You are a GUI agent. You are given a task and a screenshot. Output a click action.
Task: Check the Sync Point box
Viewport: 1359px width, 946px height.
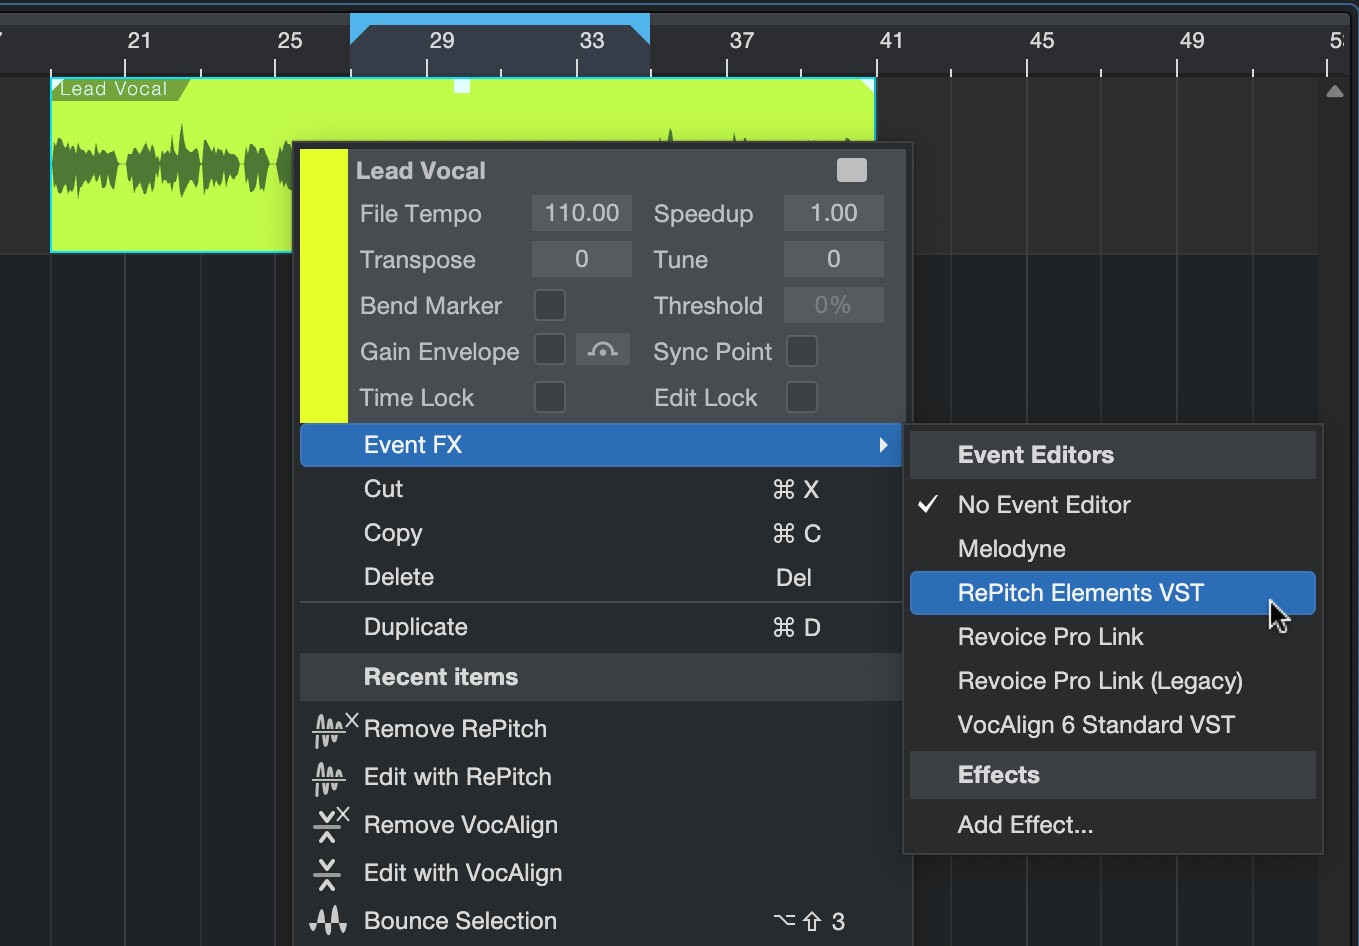point(802,351)
